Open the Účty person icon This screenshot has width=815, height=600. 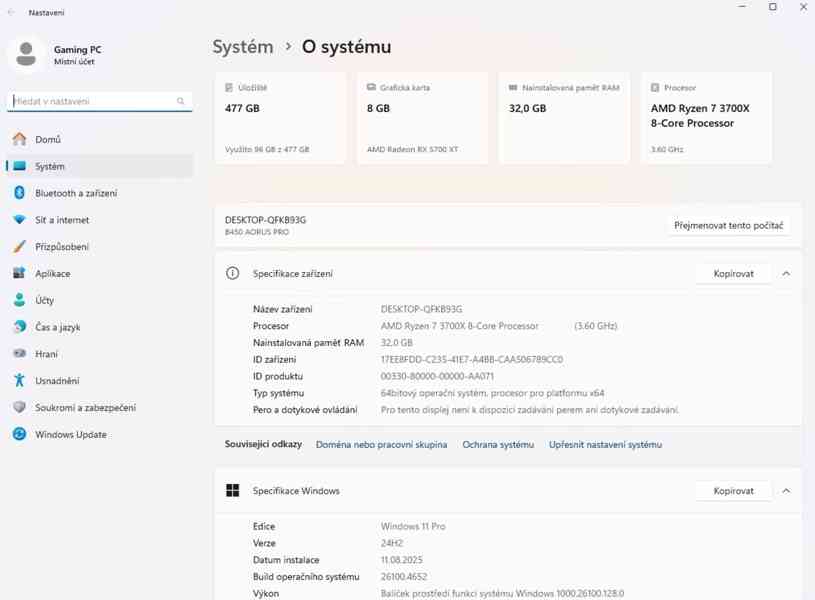[19, 300]
